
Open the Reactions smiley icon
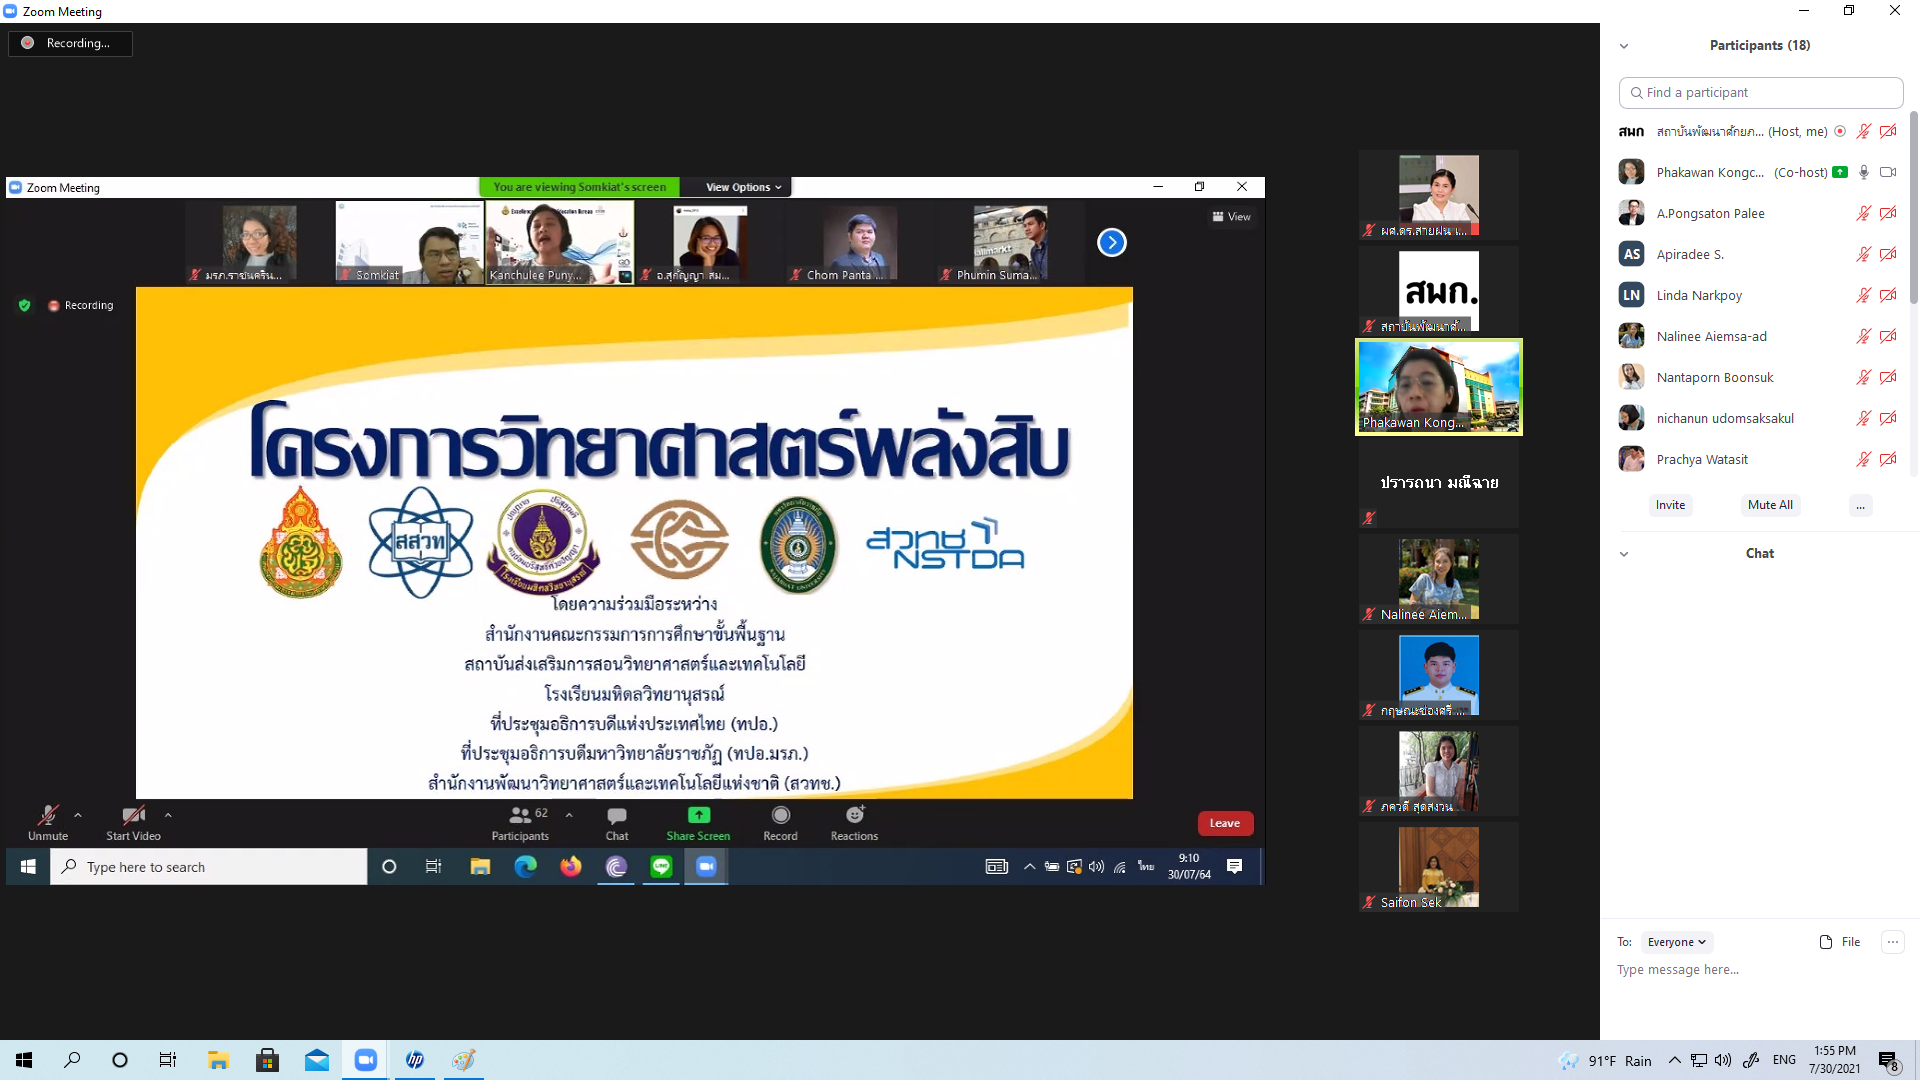tap(855, 815)
